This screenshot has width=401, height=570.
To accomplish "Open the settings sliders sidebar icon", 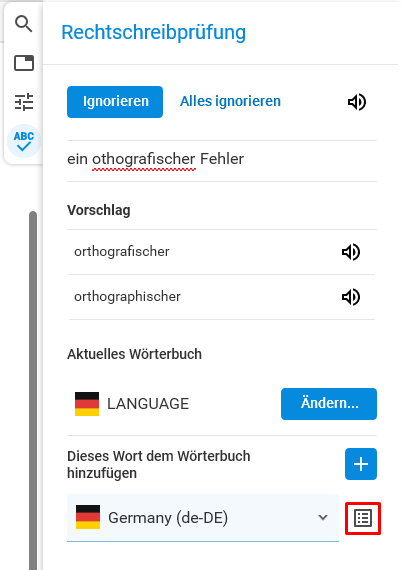I will point(24,102).
